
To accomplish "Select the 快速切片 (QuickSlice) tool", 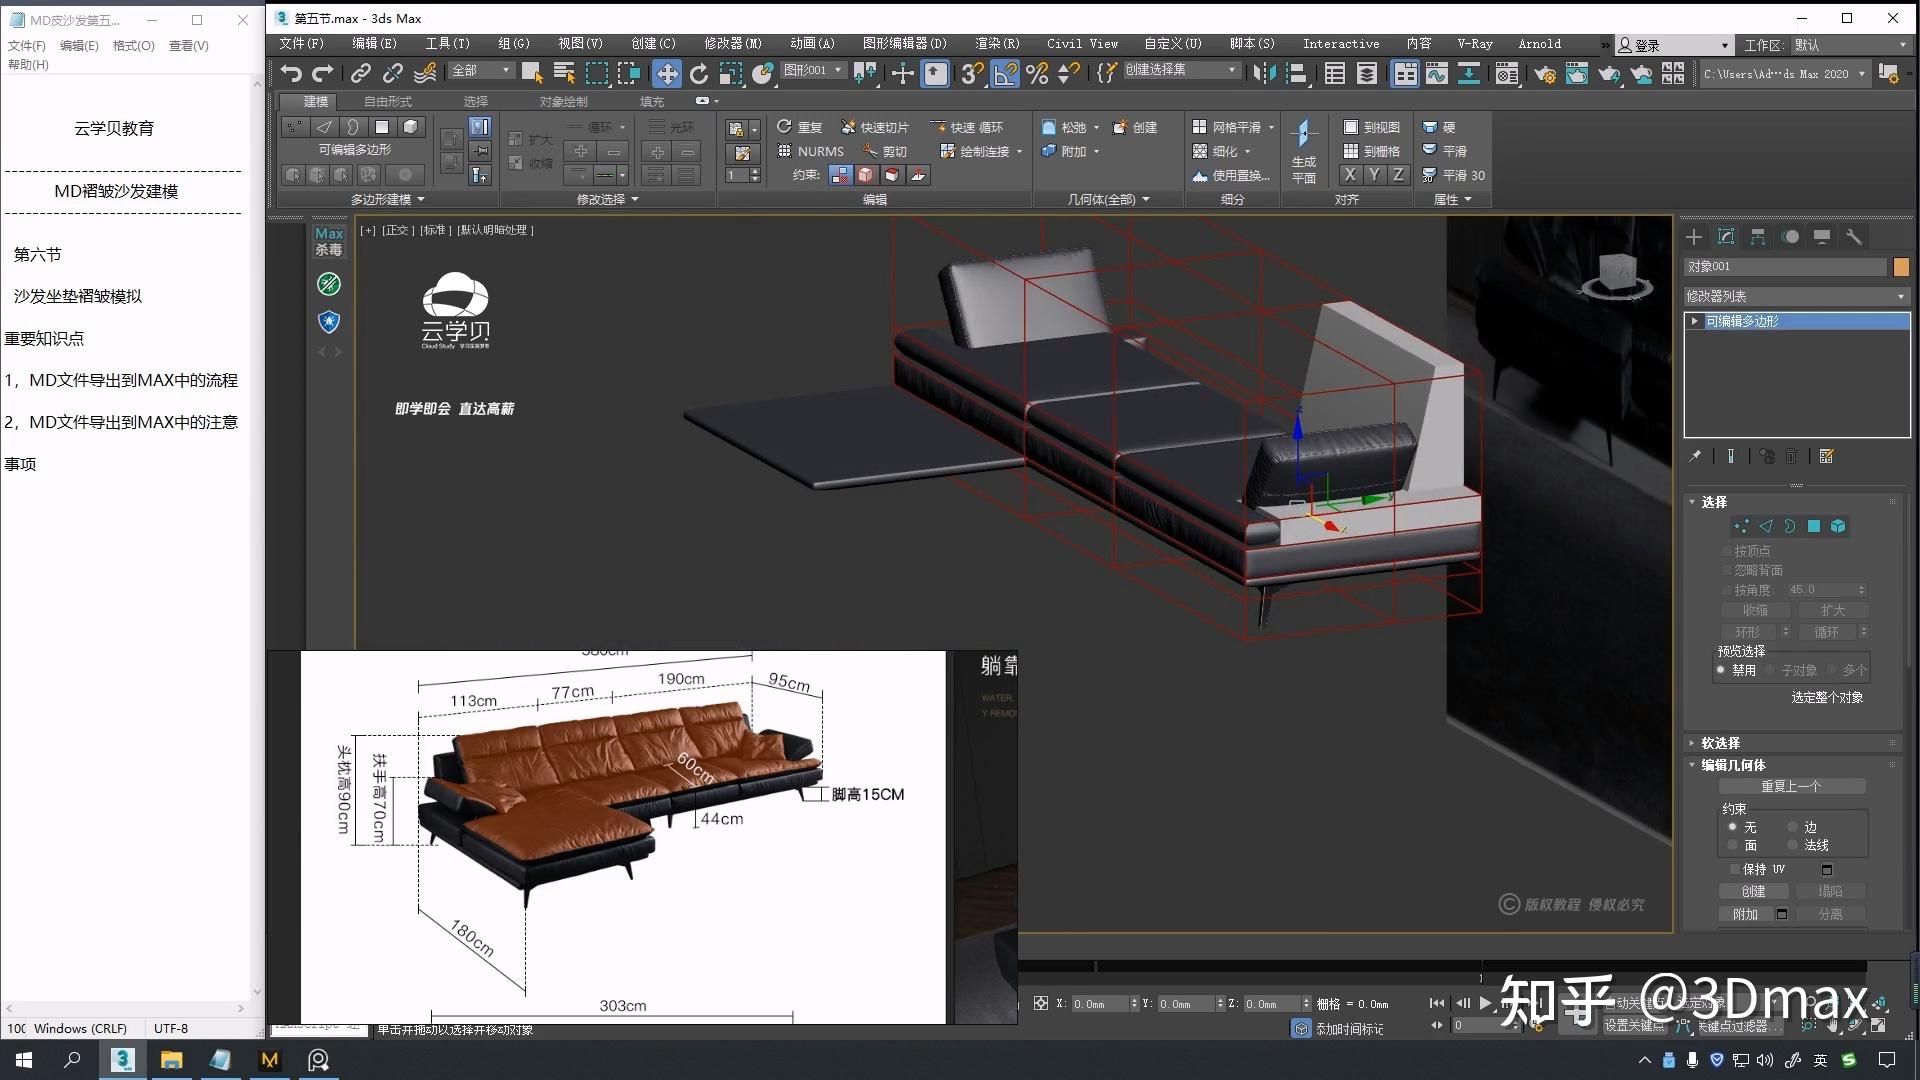I will [876, 127].
